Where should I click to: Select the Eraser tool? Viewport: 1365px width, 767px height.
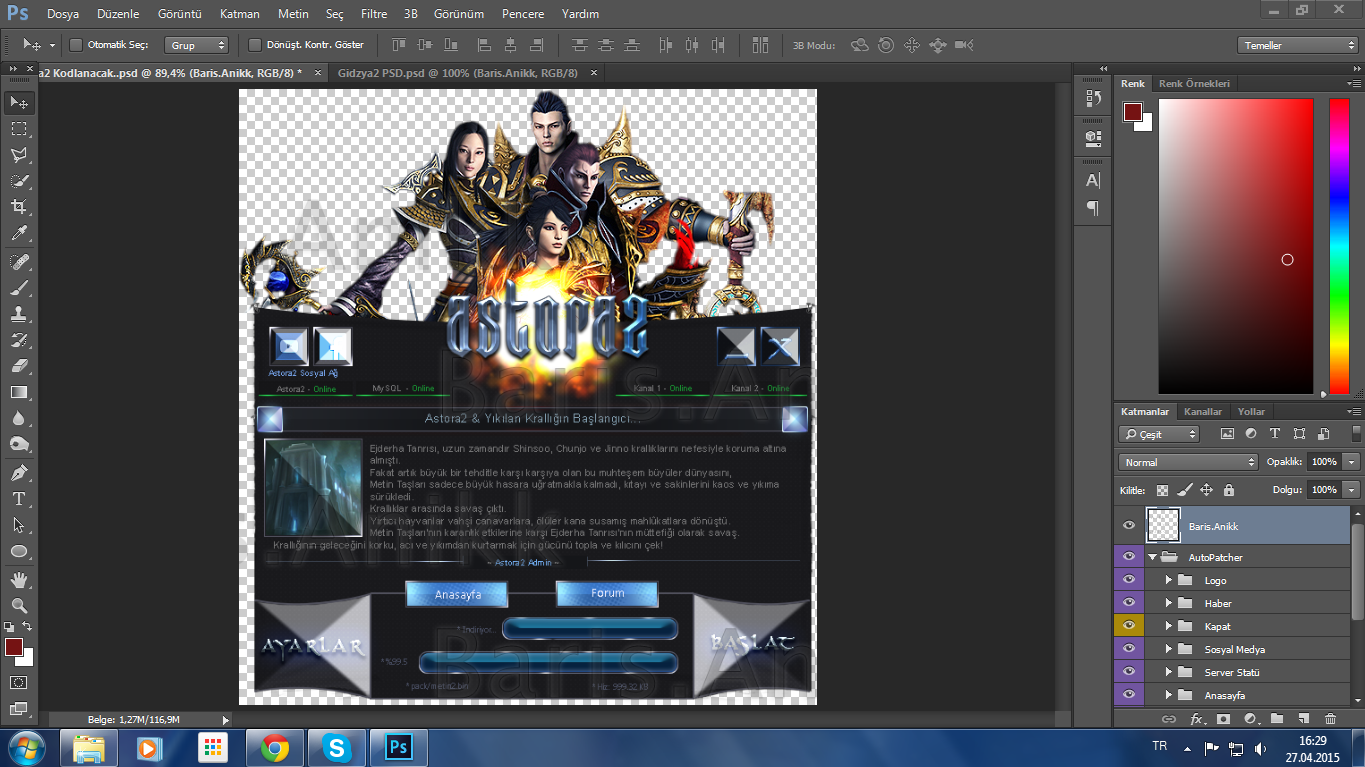tap(19, 366)
